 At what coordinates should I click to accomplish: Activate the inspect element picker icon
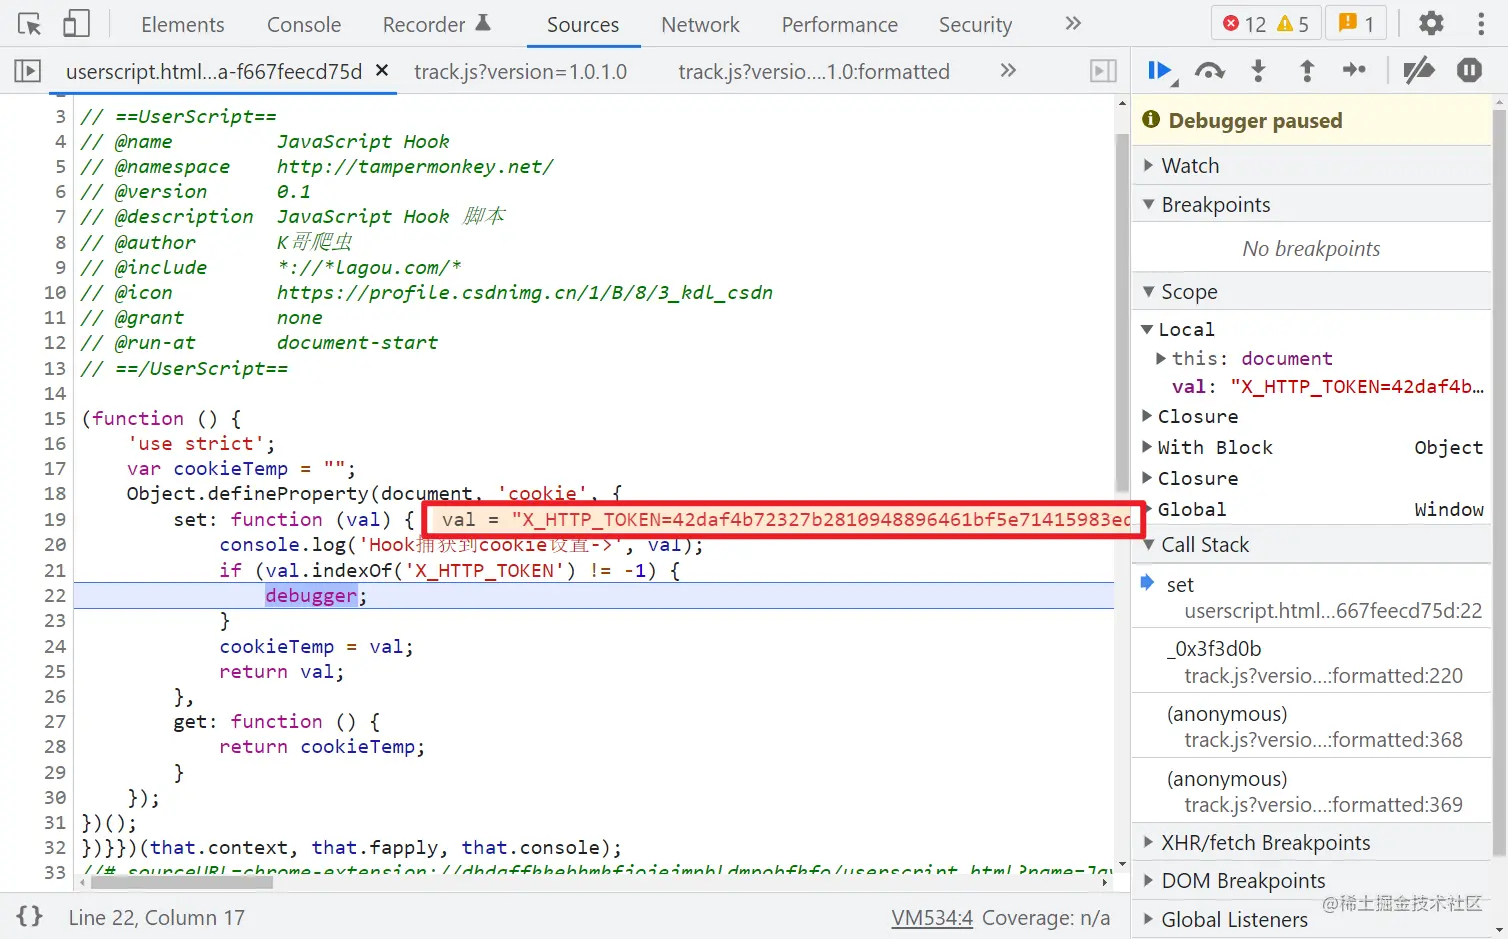[29, 24]
